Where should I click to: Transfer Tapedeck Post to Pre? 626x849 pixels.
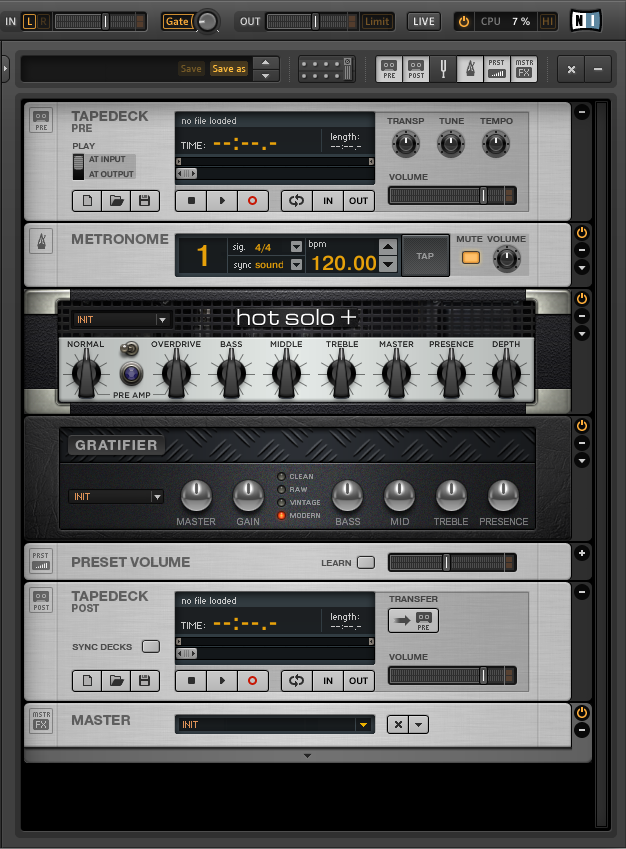413,621
